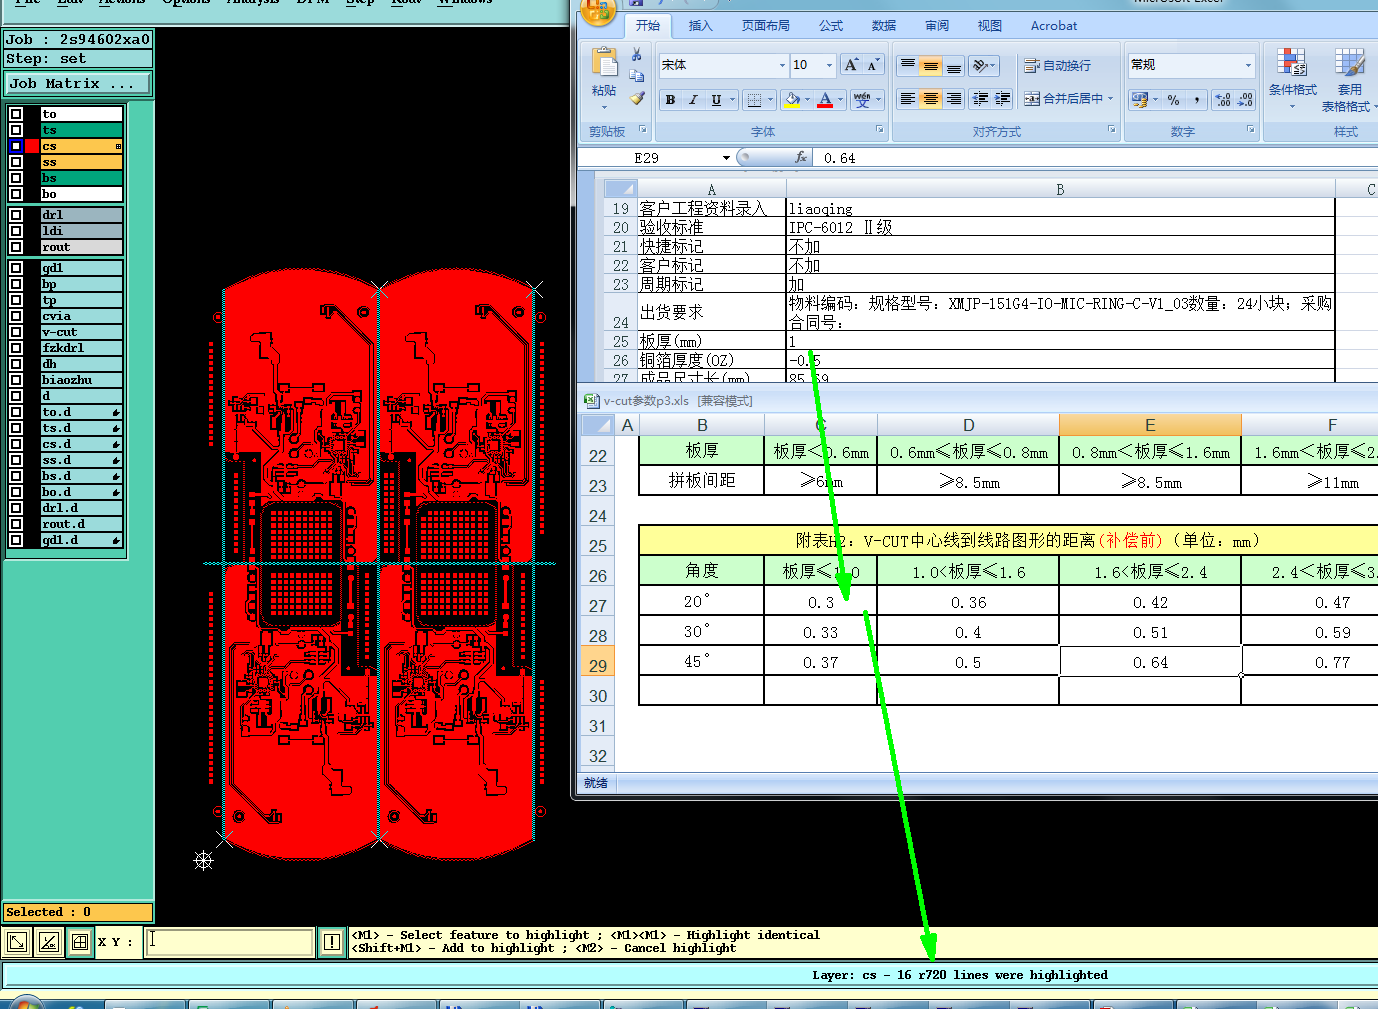This screenshot has height=1009, width=1378.
Task: Toggle checkbox for layer 'cs'
Action: click(16, 146)
